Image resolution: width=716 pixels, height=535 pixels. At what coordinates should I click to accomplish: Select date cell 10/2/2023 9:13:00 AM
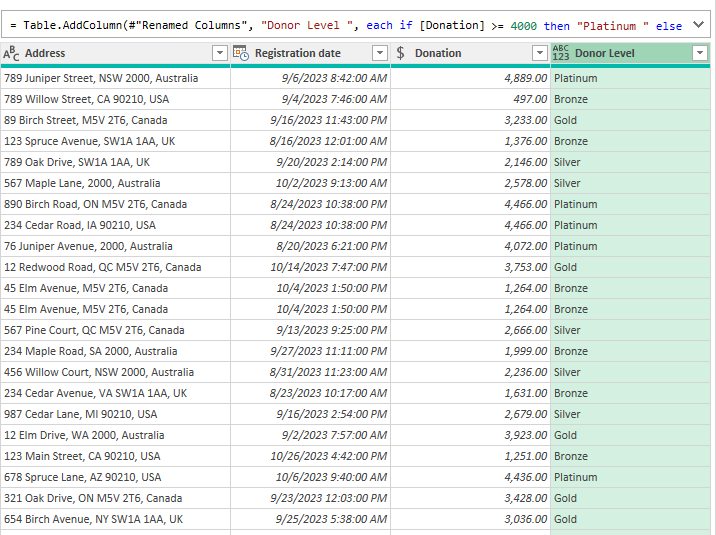(x=311, y=183)
